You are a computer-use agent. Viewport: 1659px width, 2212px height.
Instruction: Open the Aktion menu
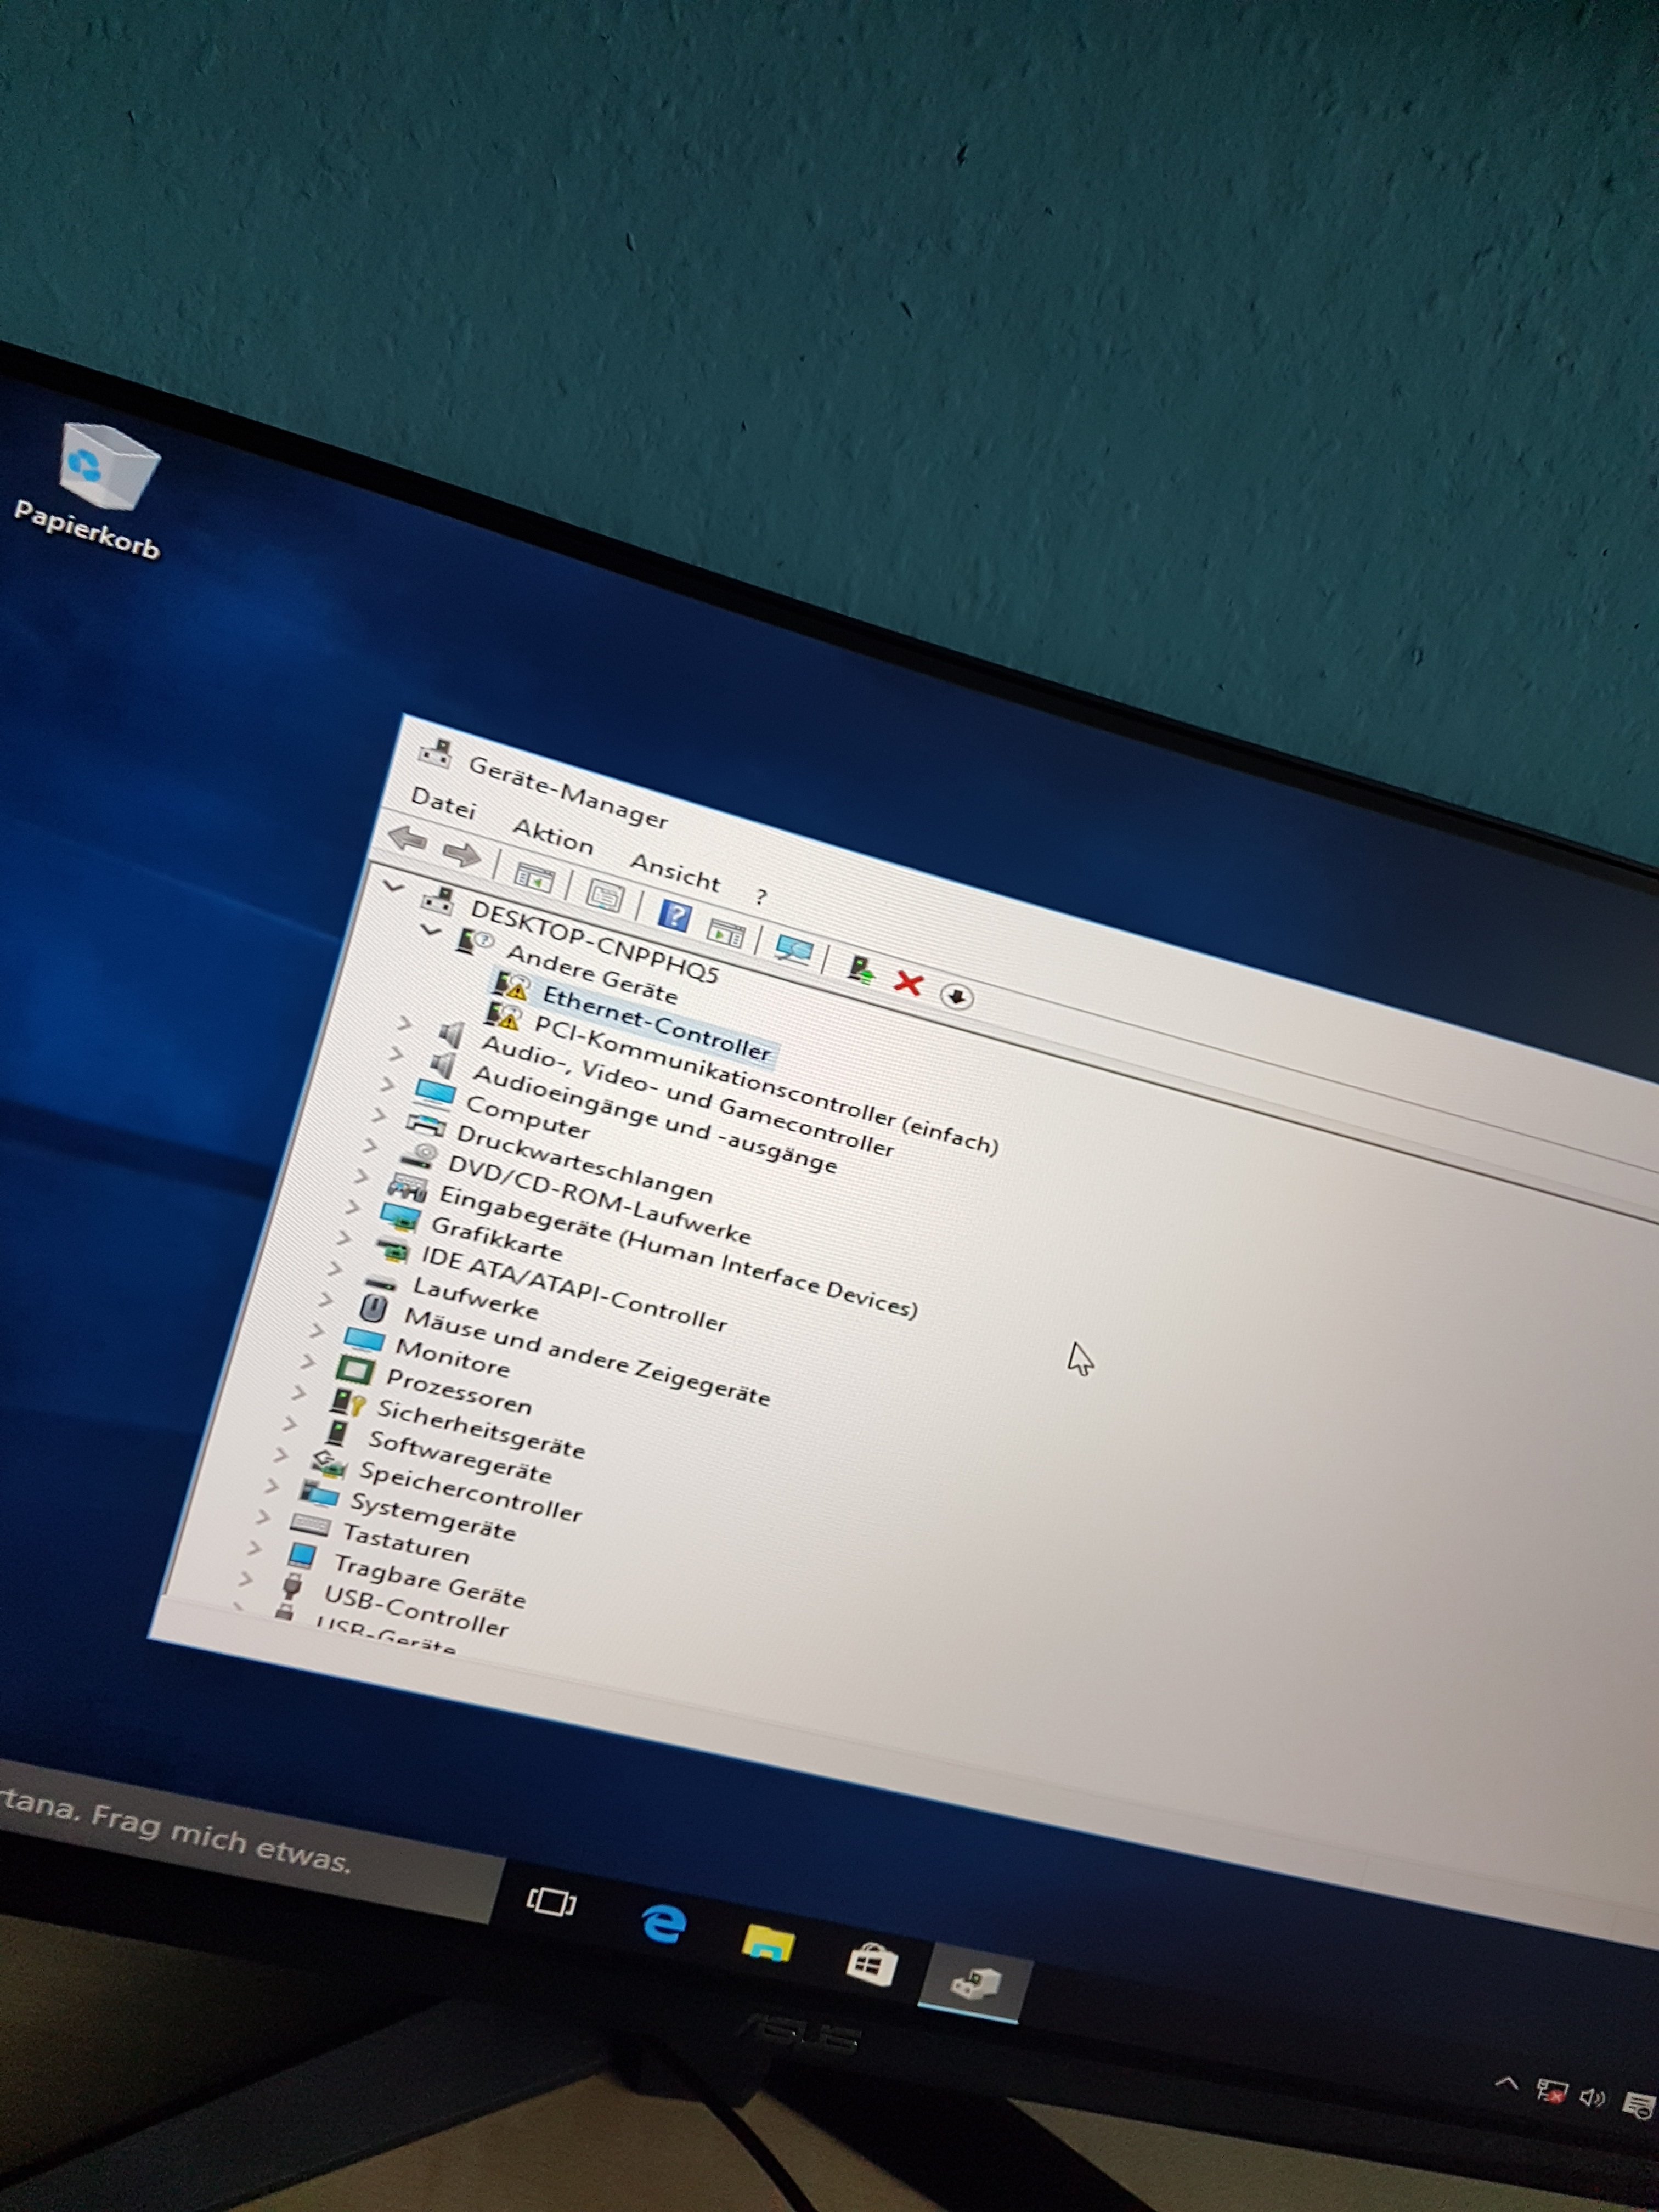coord(553,837)
